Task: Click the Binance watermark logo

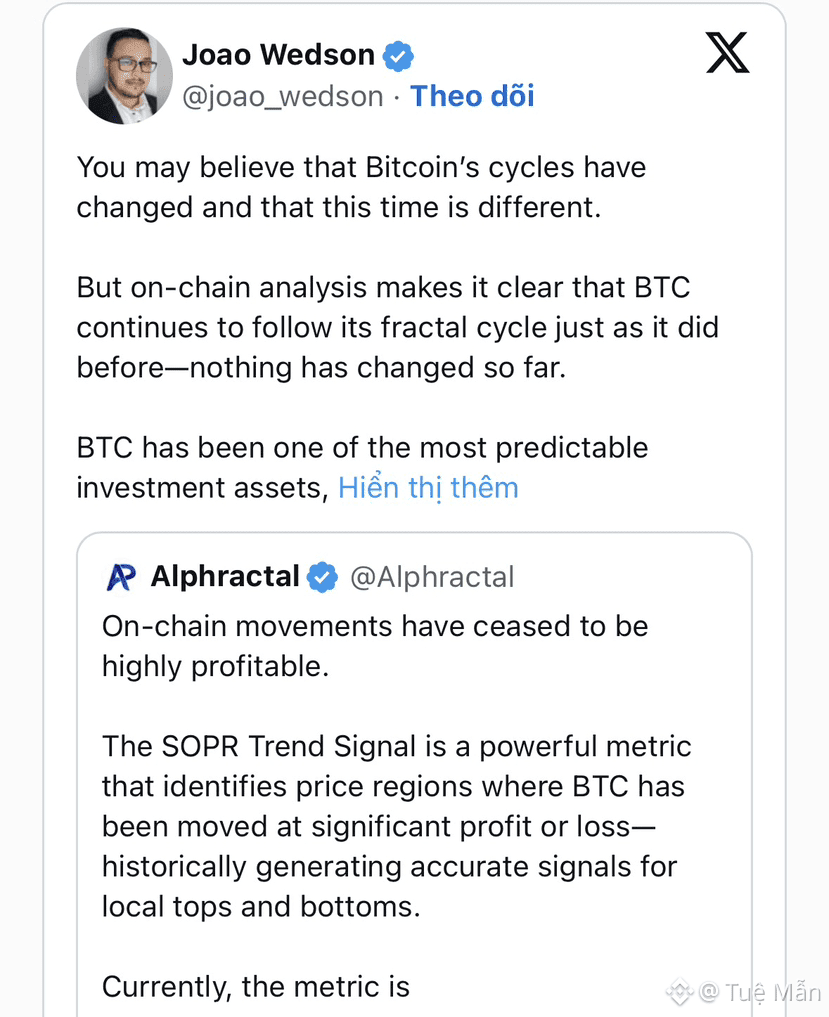Action: click(680, 992)
